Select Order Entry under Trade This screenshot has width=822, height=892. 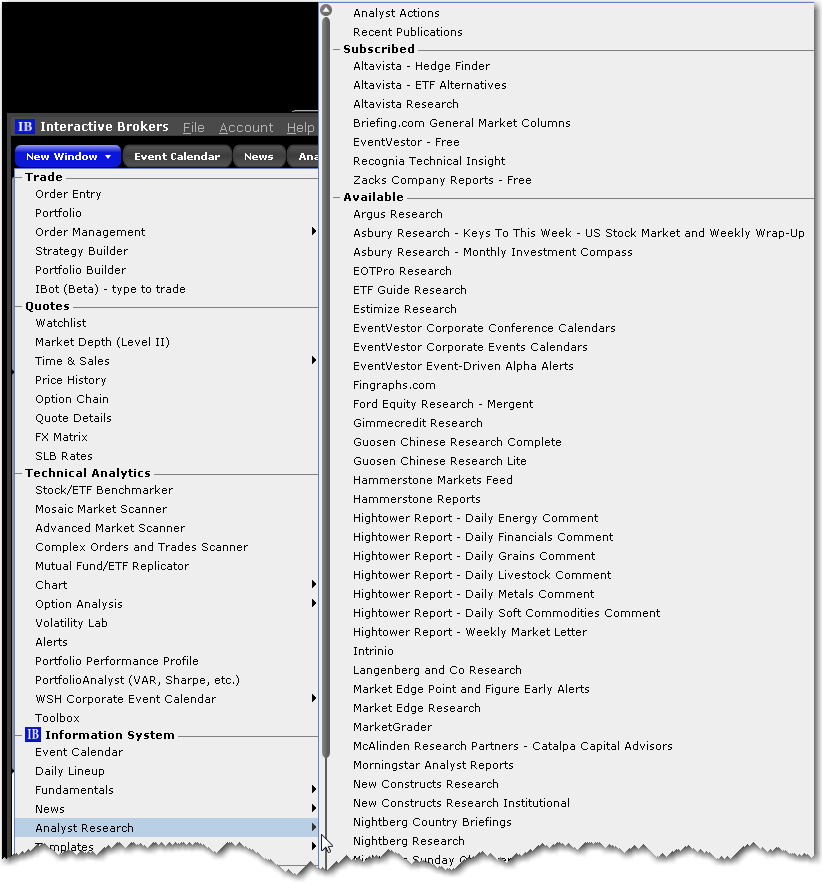point(68,194)
